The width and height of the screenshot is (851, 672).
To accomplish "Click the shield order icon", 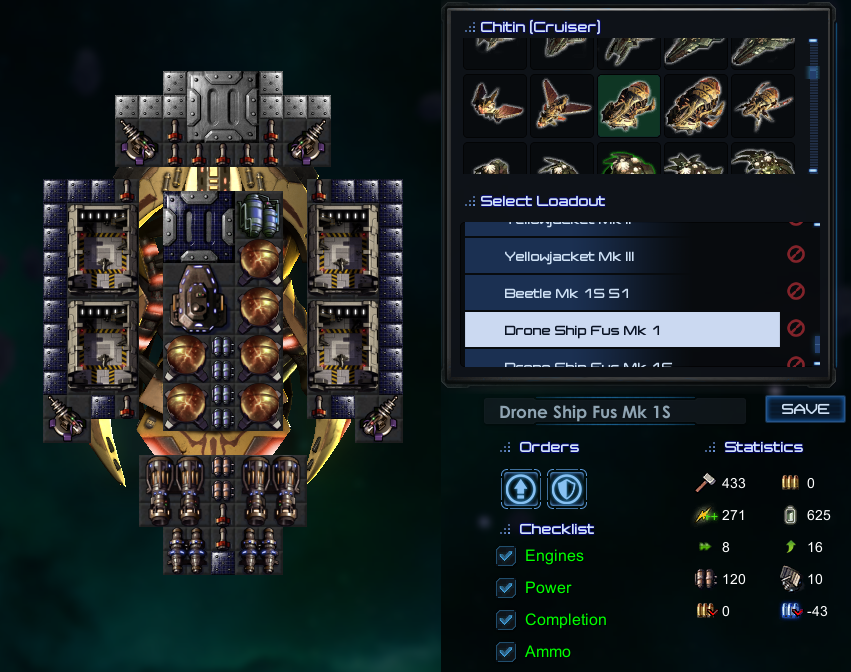I will pyautogui.click(x=567, y=489).
